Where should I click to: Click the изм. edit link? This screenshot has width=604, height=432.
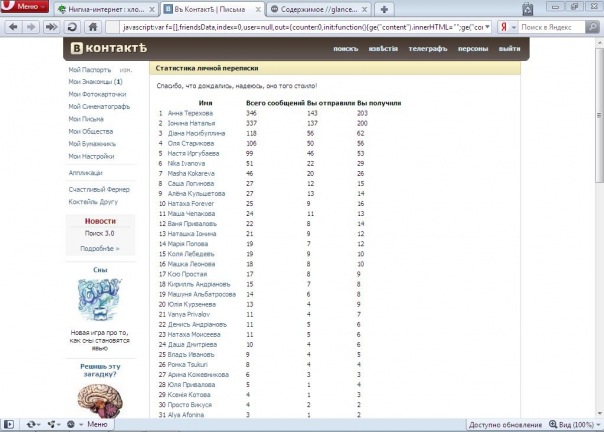(126, 70)
